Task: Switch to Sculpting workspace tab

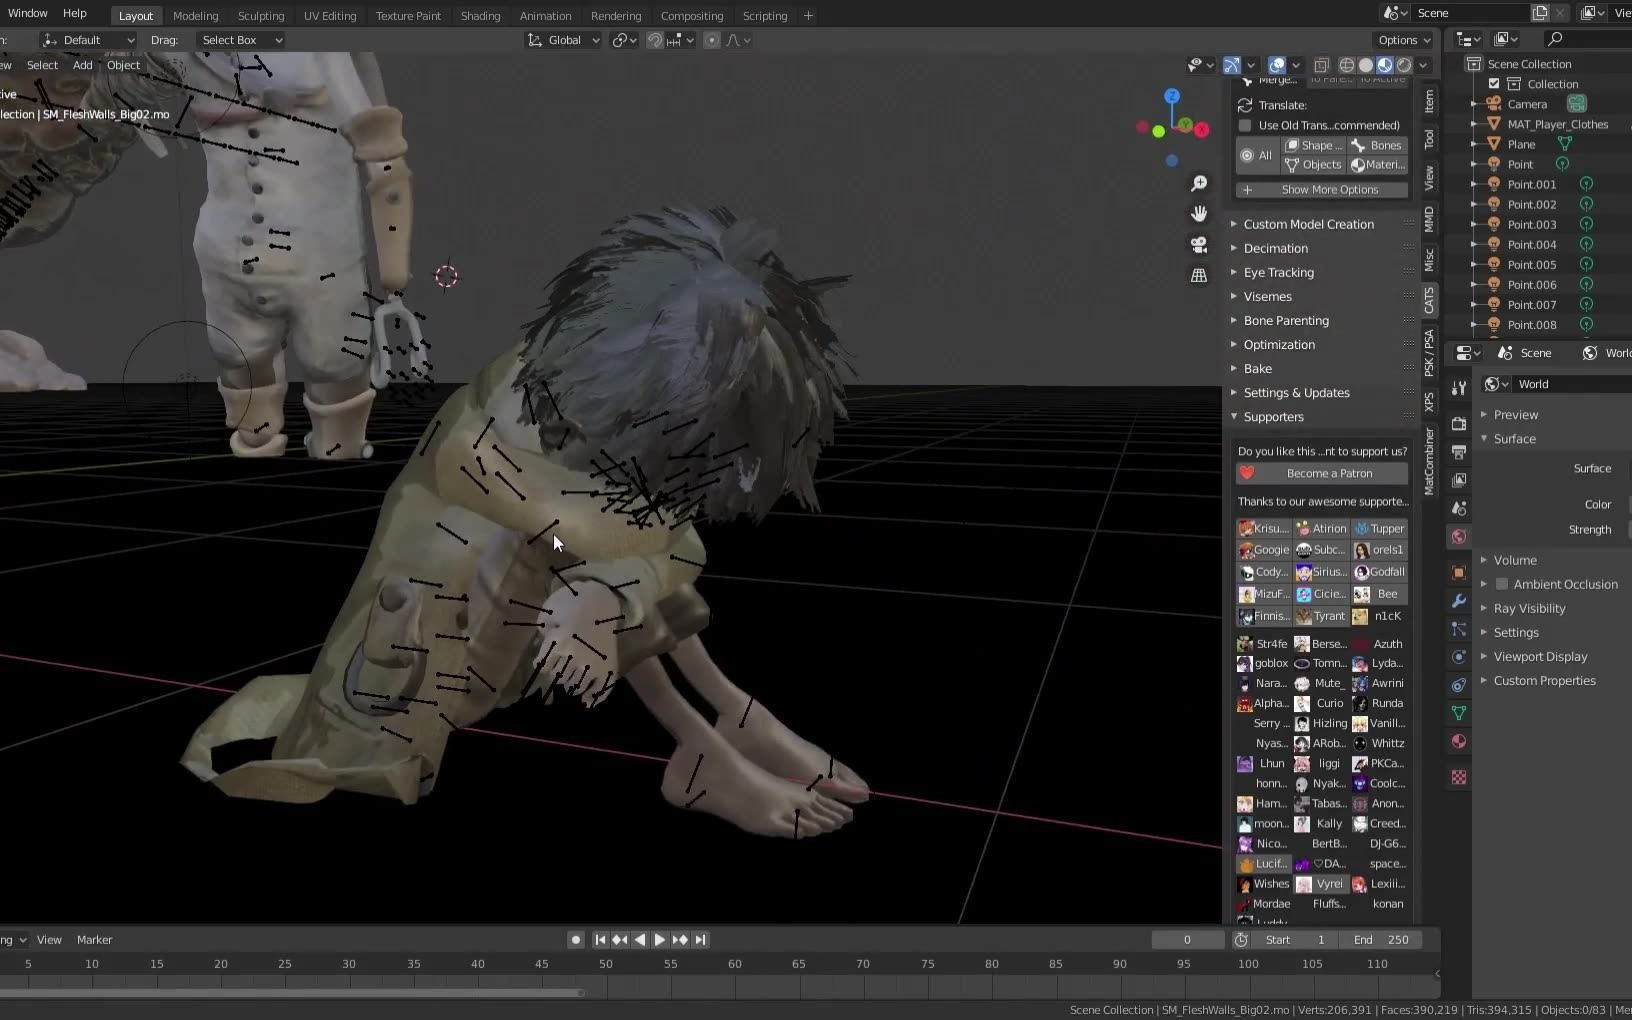Action: (261, 16)
